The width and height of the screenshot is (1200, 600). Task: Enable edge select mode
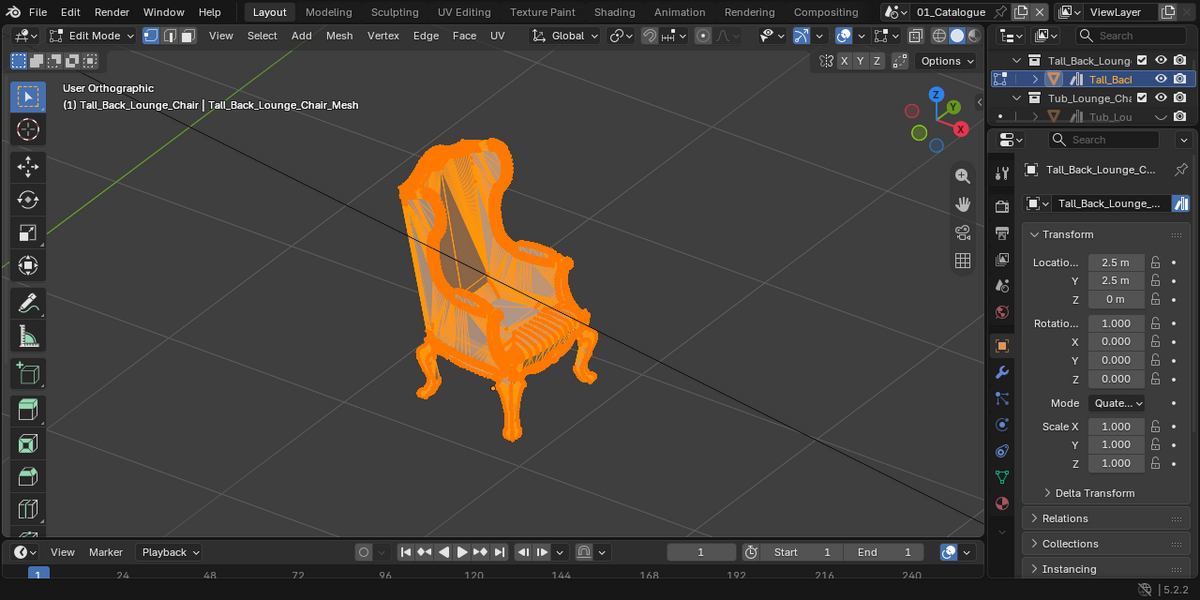pyautogui.click(x=170, y=35)
